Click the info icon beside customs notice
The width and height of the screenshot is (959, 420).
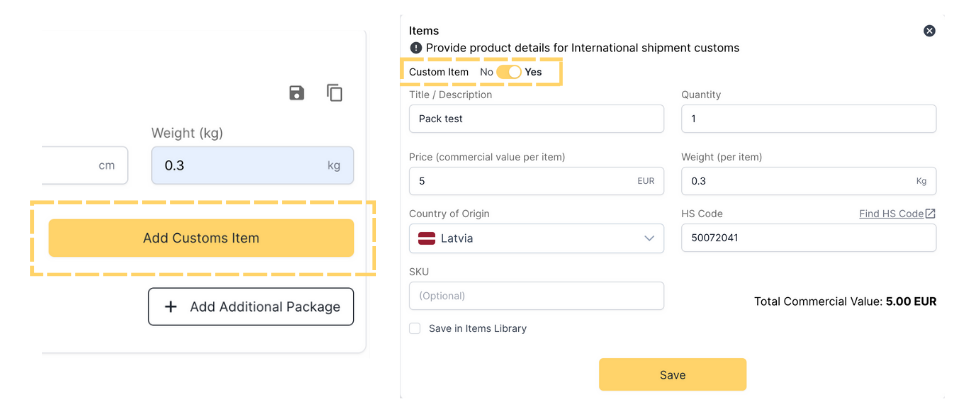(x=416, y=48)
